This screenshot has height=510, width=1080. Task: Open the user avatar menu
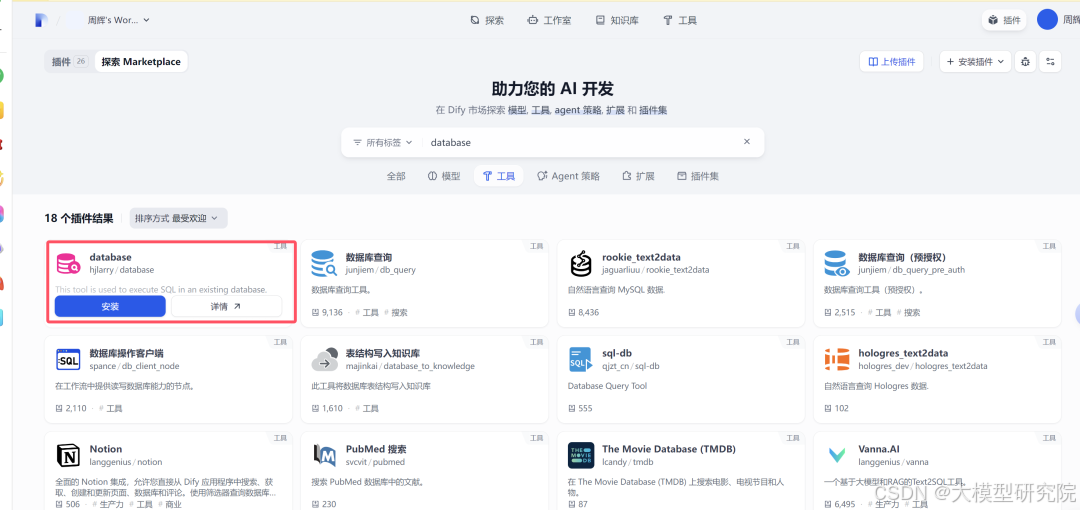pos(1048,19)
